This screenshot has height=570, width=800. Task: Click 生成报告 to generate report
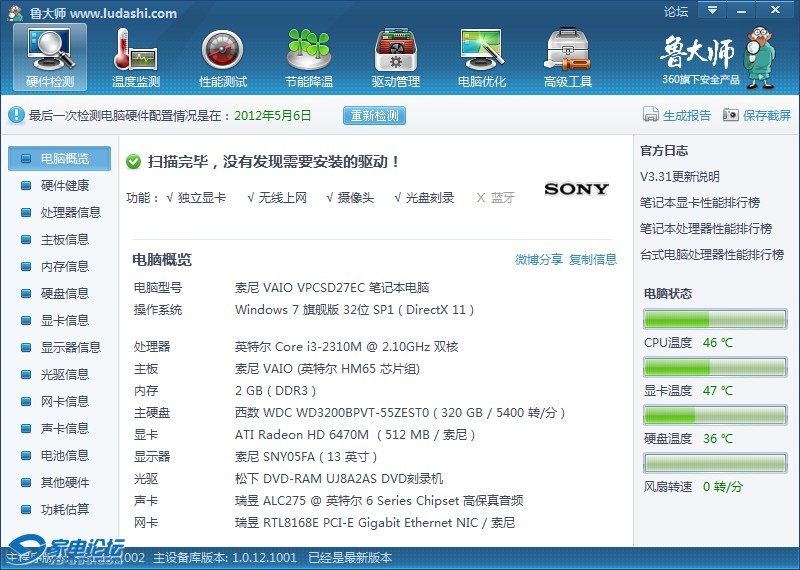pos(687,115)
